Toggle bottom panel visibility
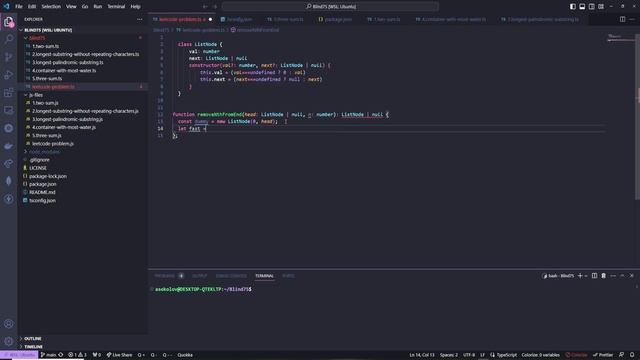The image size is (640, 360). click(x=582, y=7)
